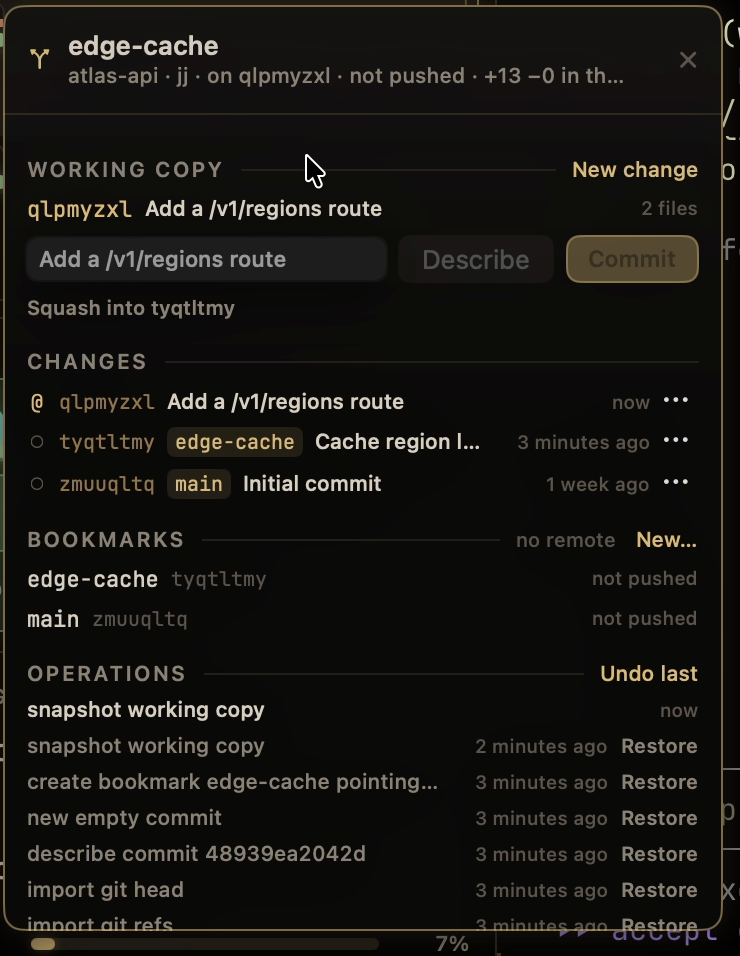The image size is (740, 956).
Task: Select the Cache region l... change description
Action: pos(397,442)
